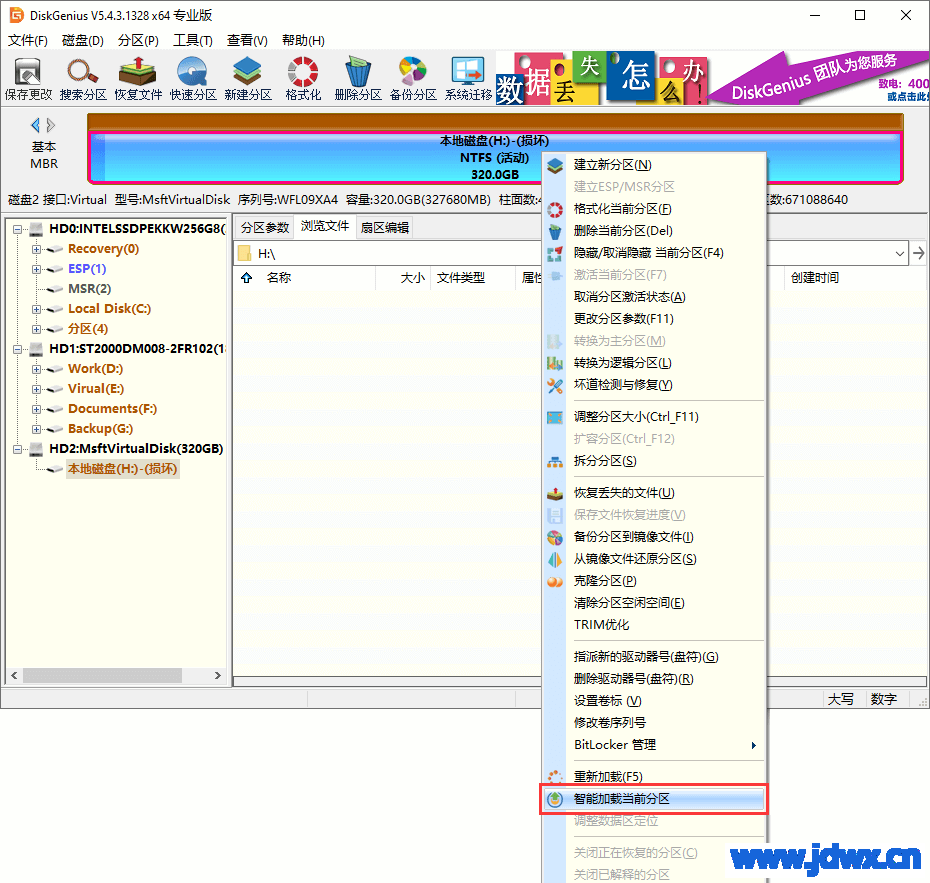Click the 保存更改 toolbar icon
930x883 pixels.
click(28, 79)
